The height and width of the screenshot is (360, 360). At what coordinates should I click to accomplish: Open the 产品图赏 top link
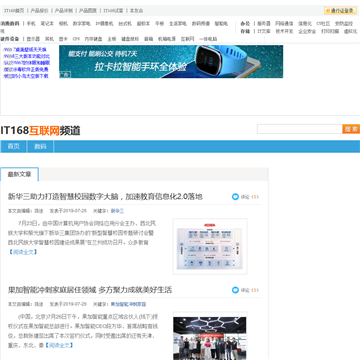pos(88,11)
